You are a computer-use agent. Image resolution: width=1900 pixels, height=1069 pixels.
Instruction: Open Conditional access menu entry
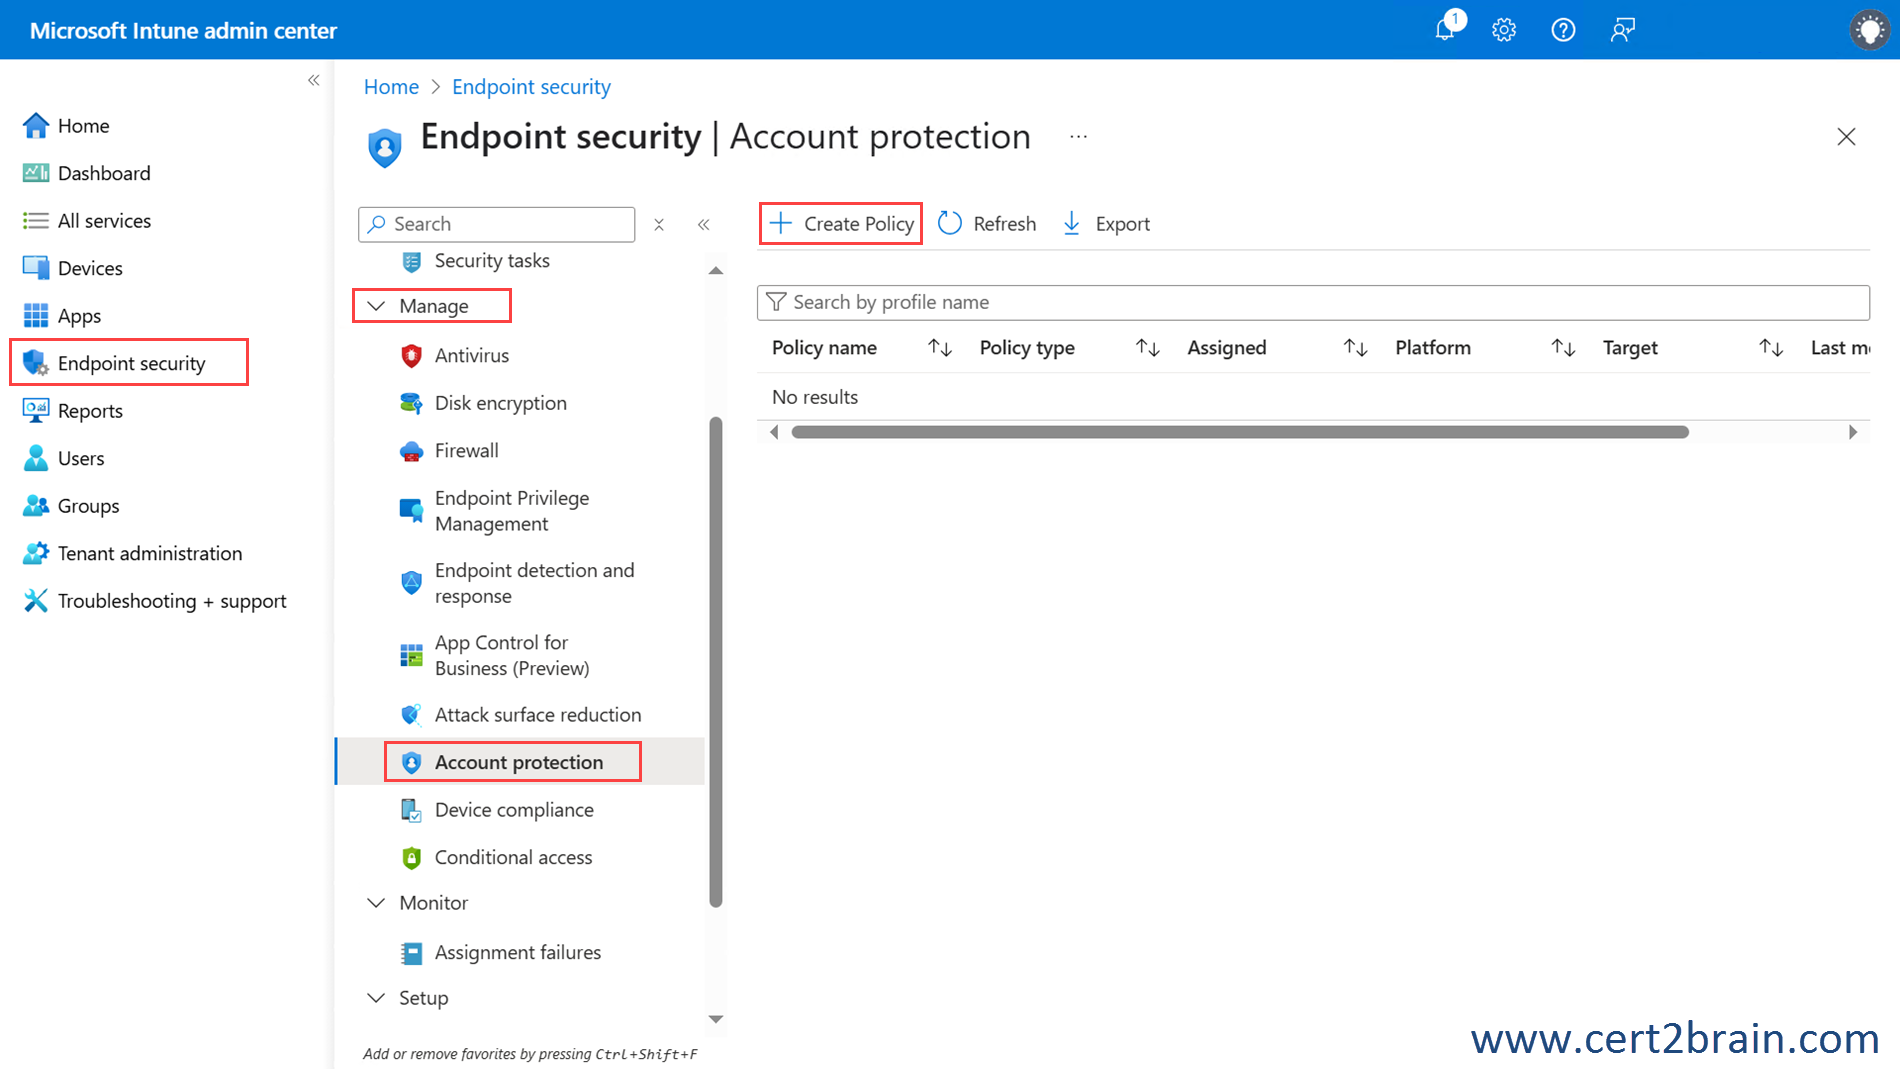click(x=513, y=857)
